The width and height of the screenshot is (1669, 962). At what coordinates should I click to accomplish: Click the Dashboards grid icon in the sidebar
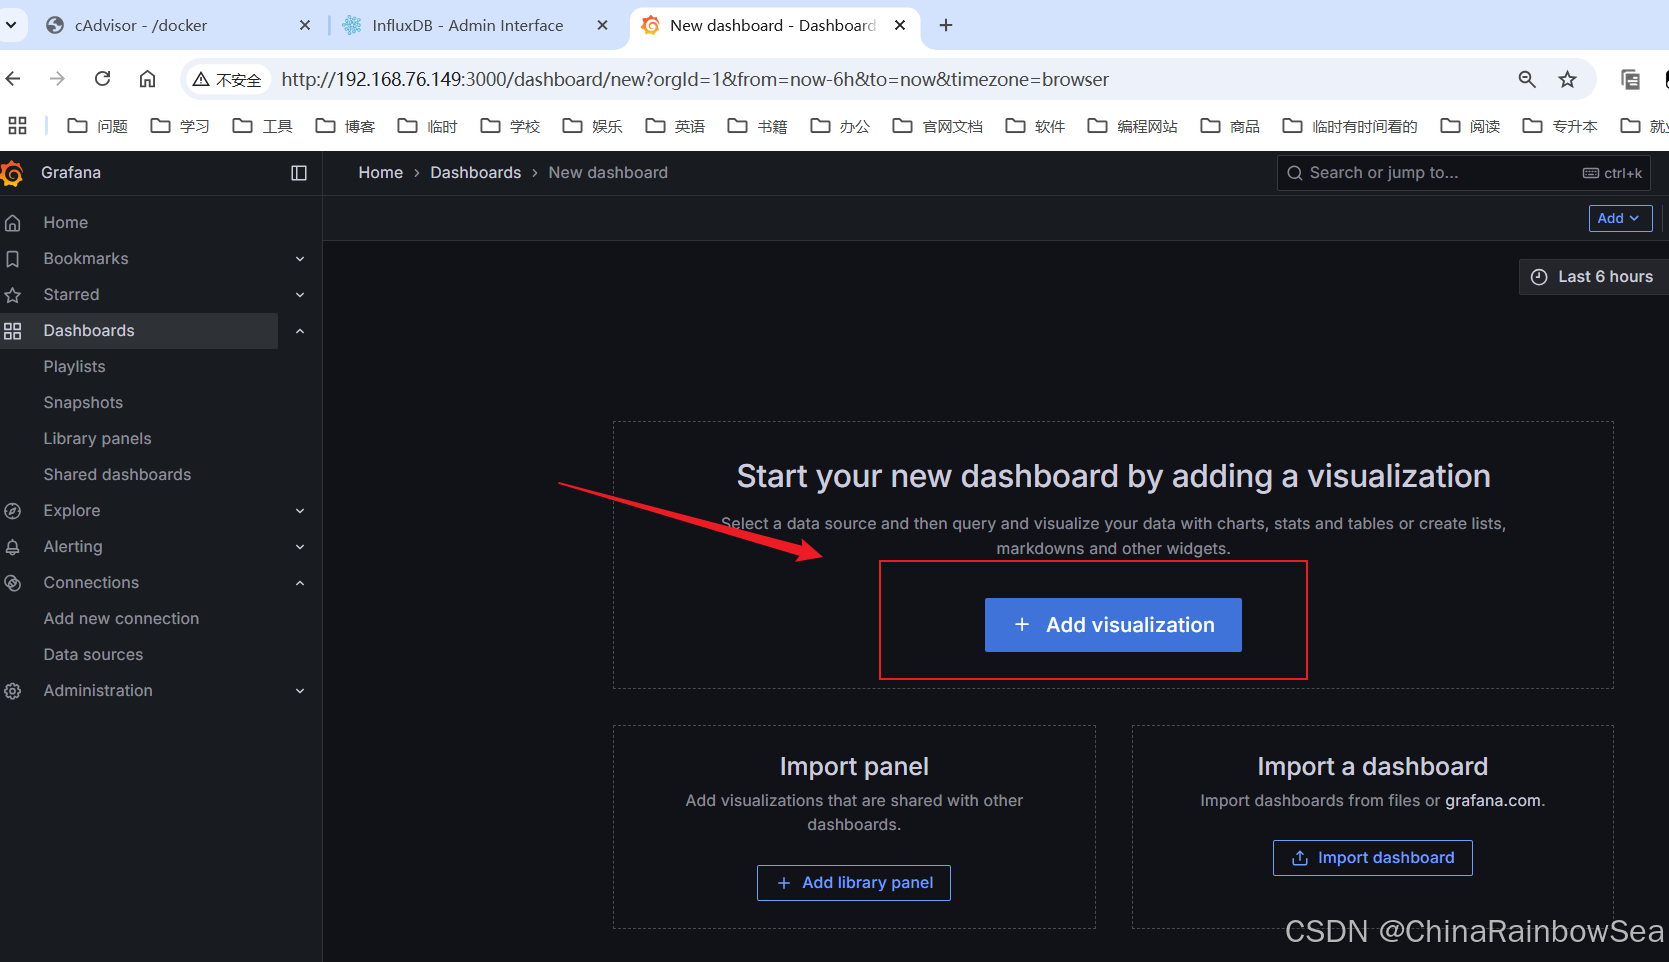(x=13, y=331)
